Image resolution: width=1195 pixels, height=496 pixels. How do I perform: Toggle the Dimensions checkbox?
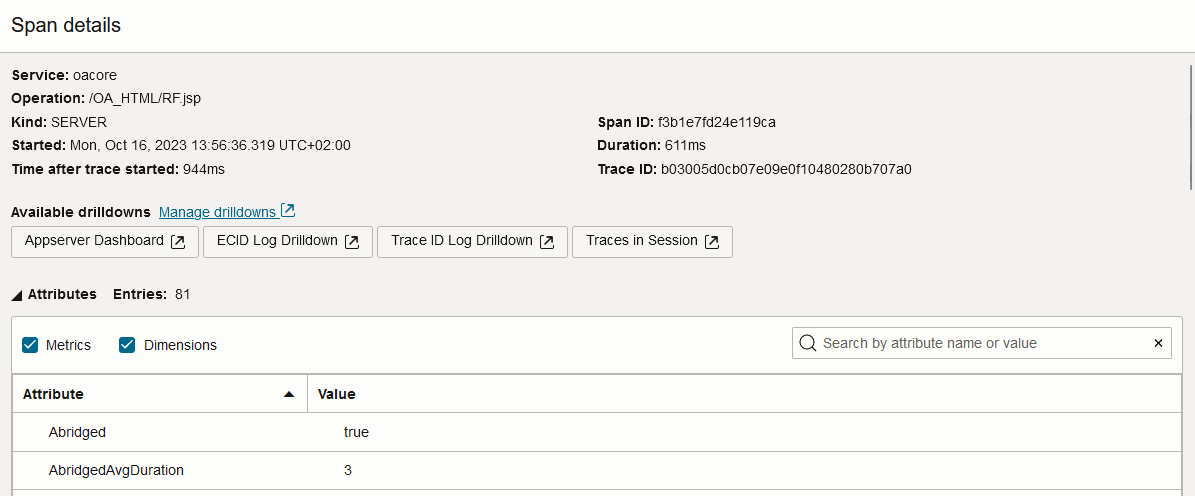click(x=127, y=345)
